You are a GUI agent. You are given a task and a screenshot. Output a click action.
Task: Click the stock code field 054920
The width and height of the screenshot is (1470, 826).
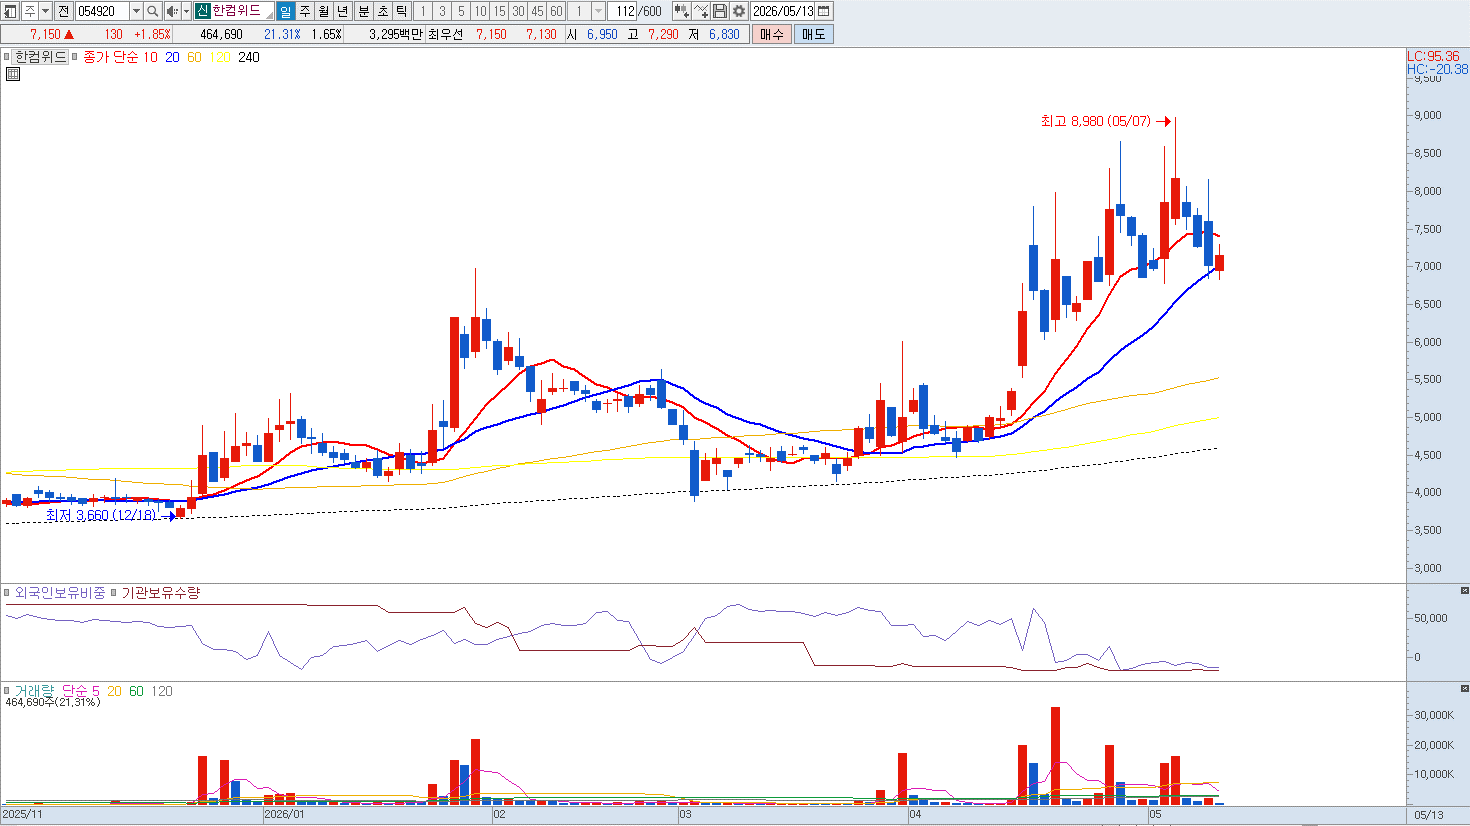pyautogui.click(x=102, y=11)
